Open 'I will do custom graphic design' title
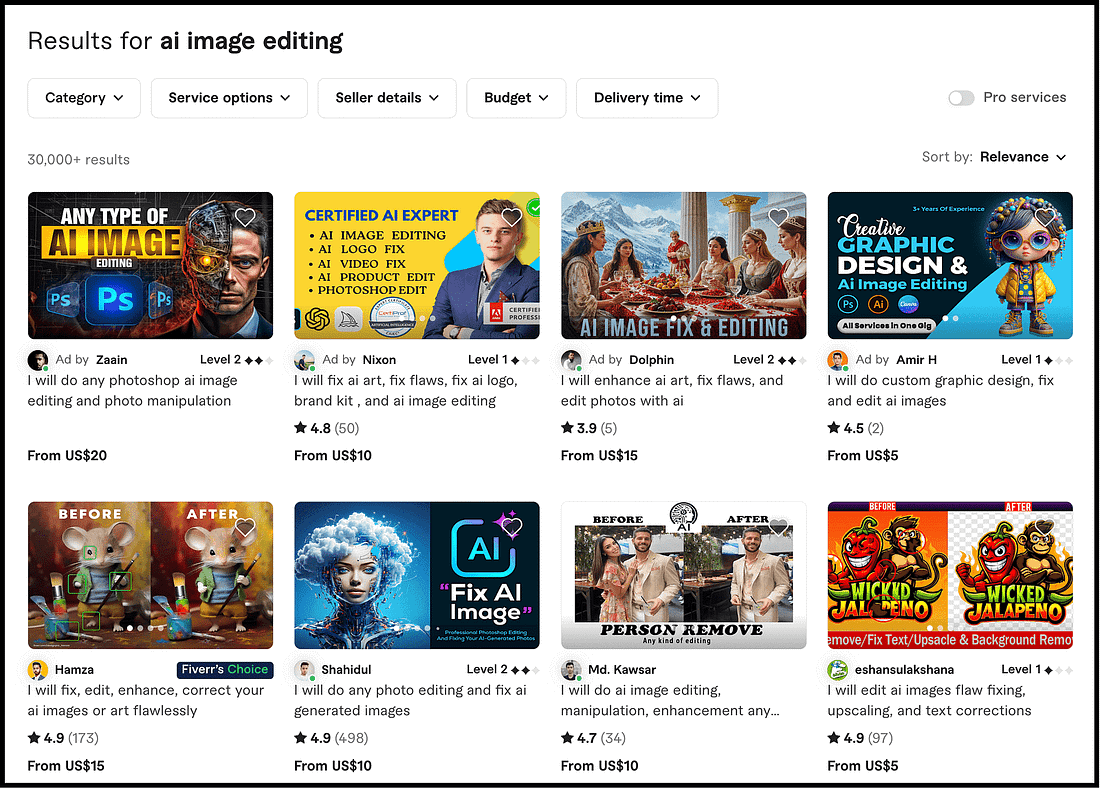This screenshot has height=789, width=1100. [x=941, y=391]
